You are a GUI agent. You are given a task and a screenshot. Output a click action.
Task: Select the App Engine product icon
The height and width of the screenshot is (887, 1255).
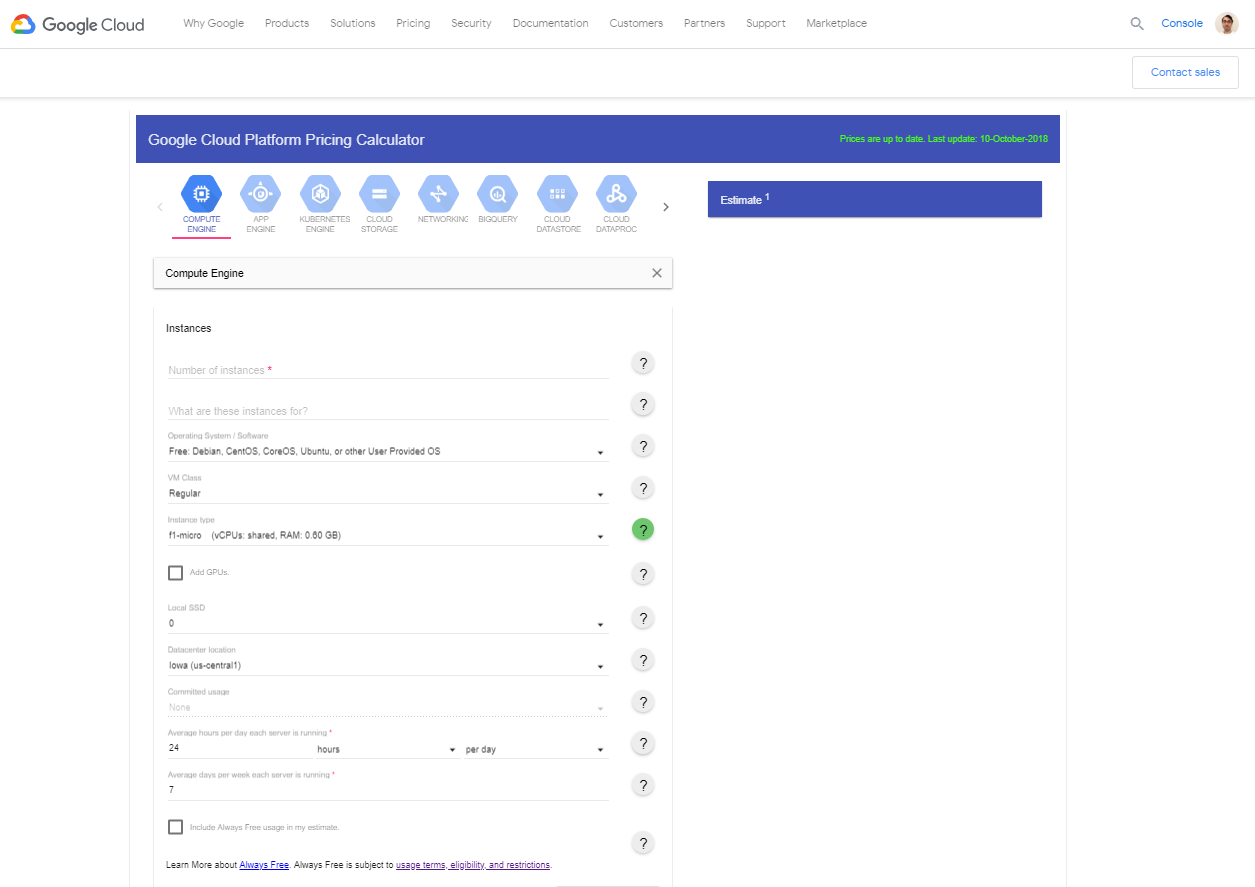(261, 194)
